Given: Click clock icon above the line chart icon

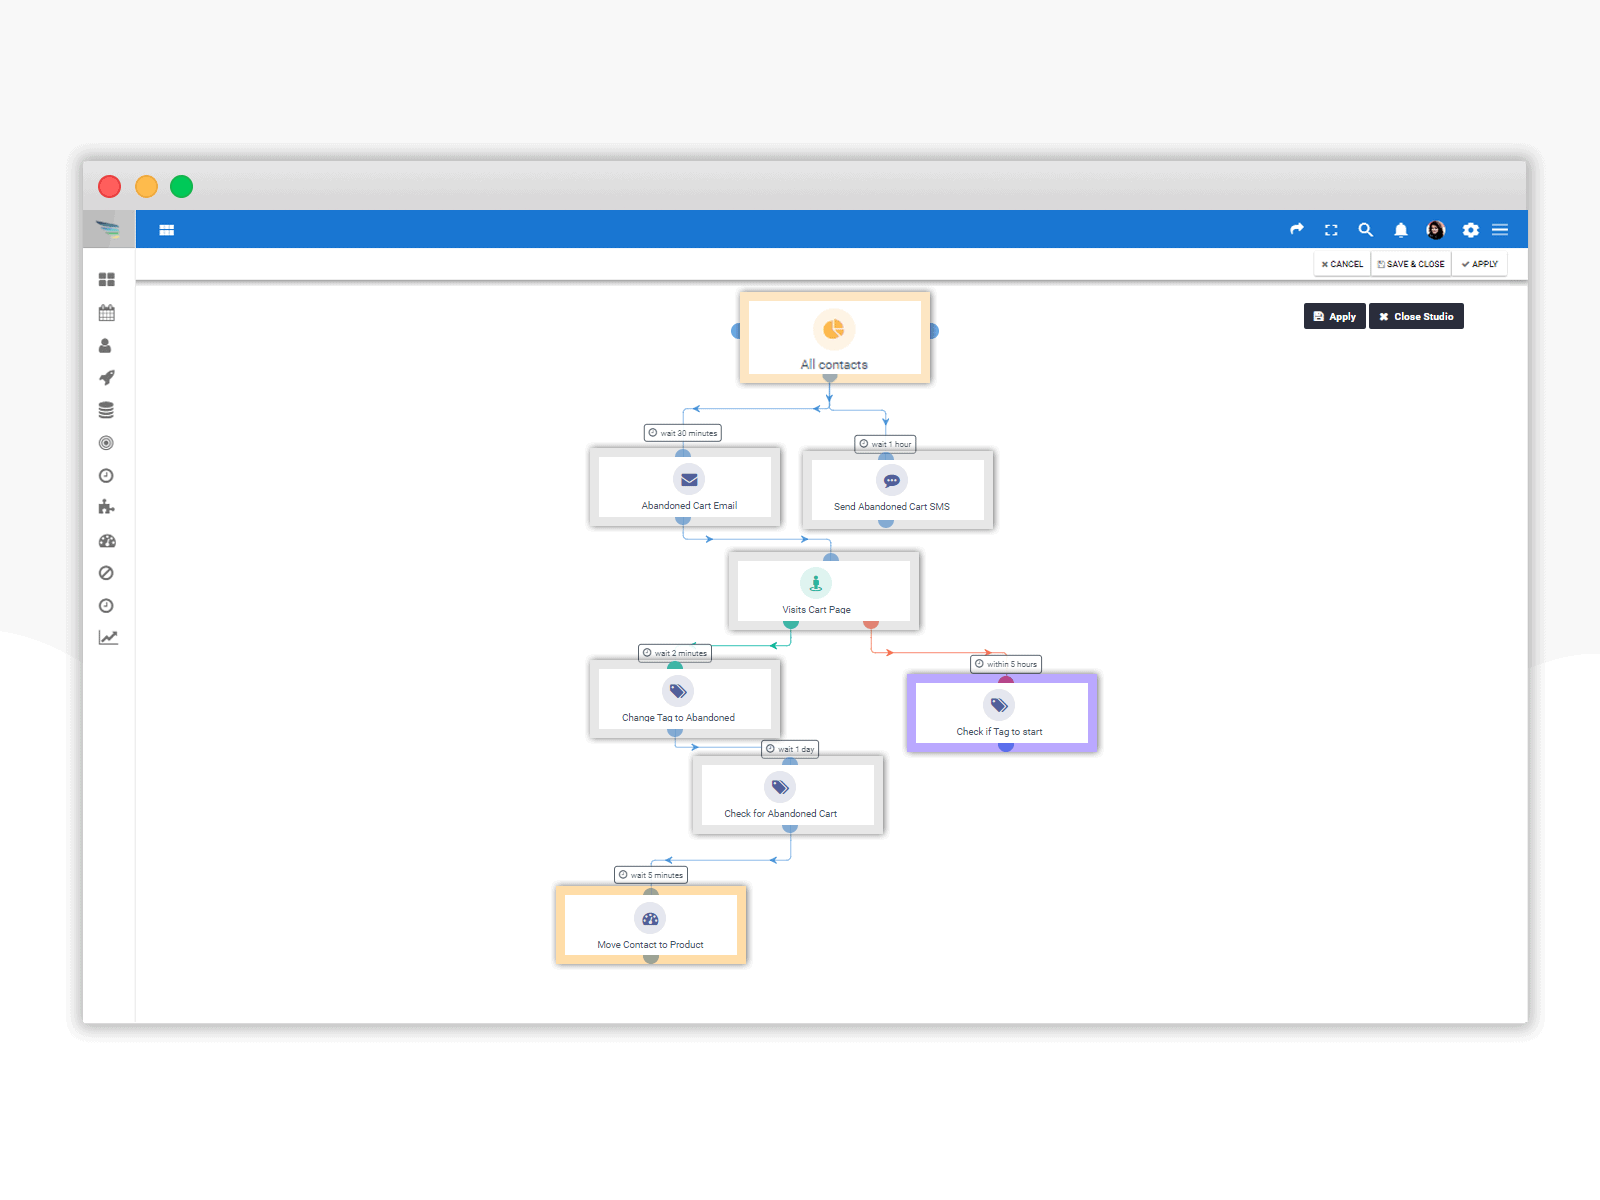Looking at the screenshot, I should tap(106, 606).
